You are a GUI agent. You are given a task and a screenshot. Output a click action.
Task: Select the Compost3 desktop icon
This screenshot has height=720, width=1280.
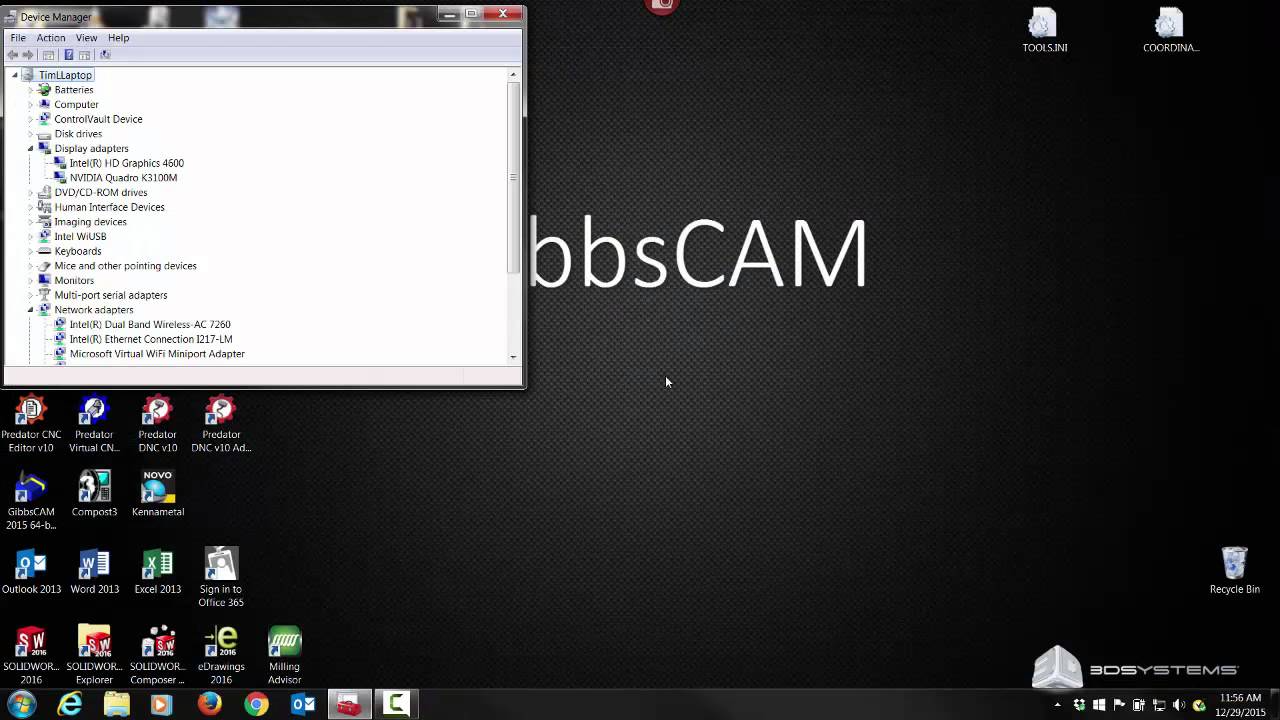pos(94,494)
